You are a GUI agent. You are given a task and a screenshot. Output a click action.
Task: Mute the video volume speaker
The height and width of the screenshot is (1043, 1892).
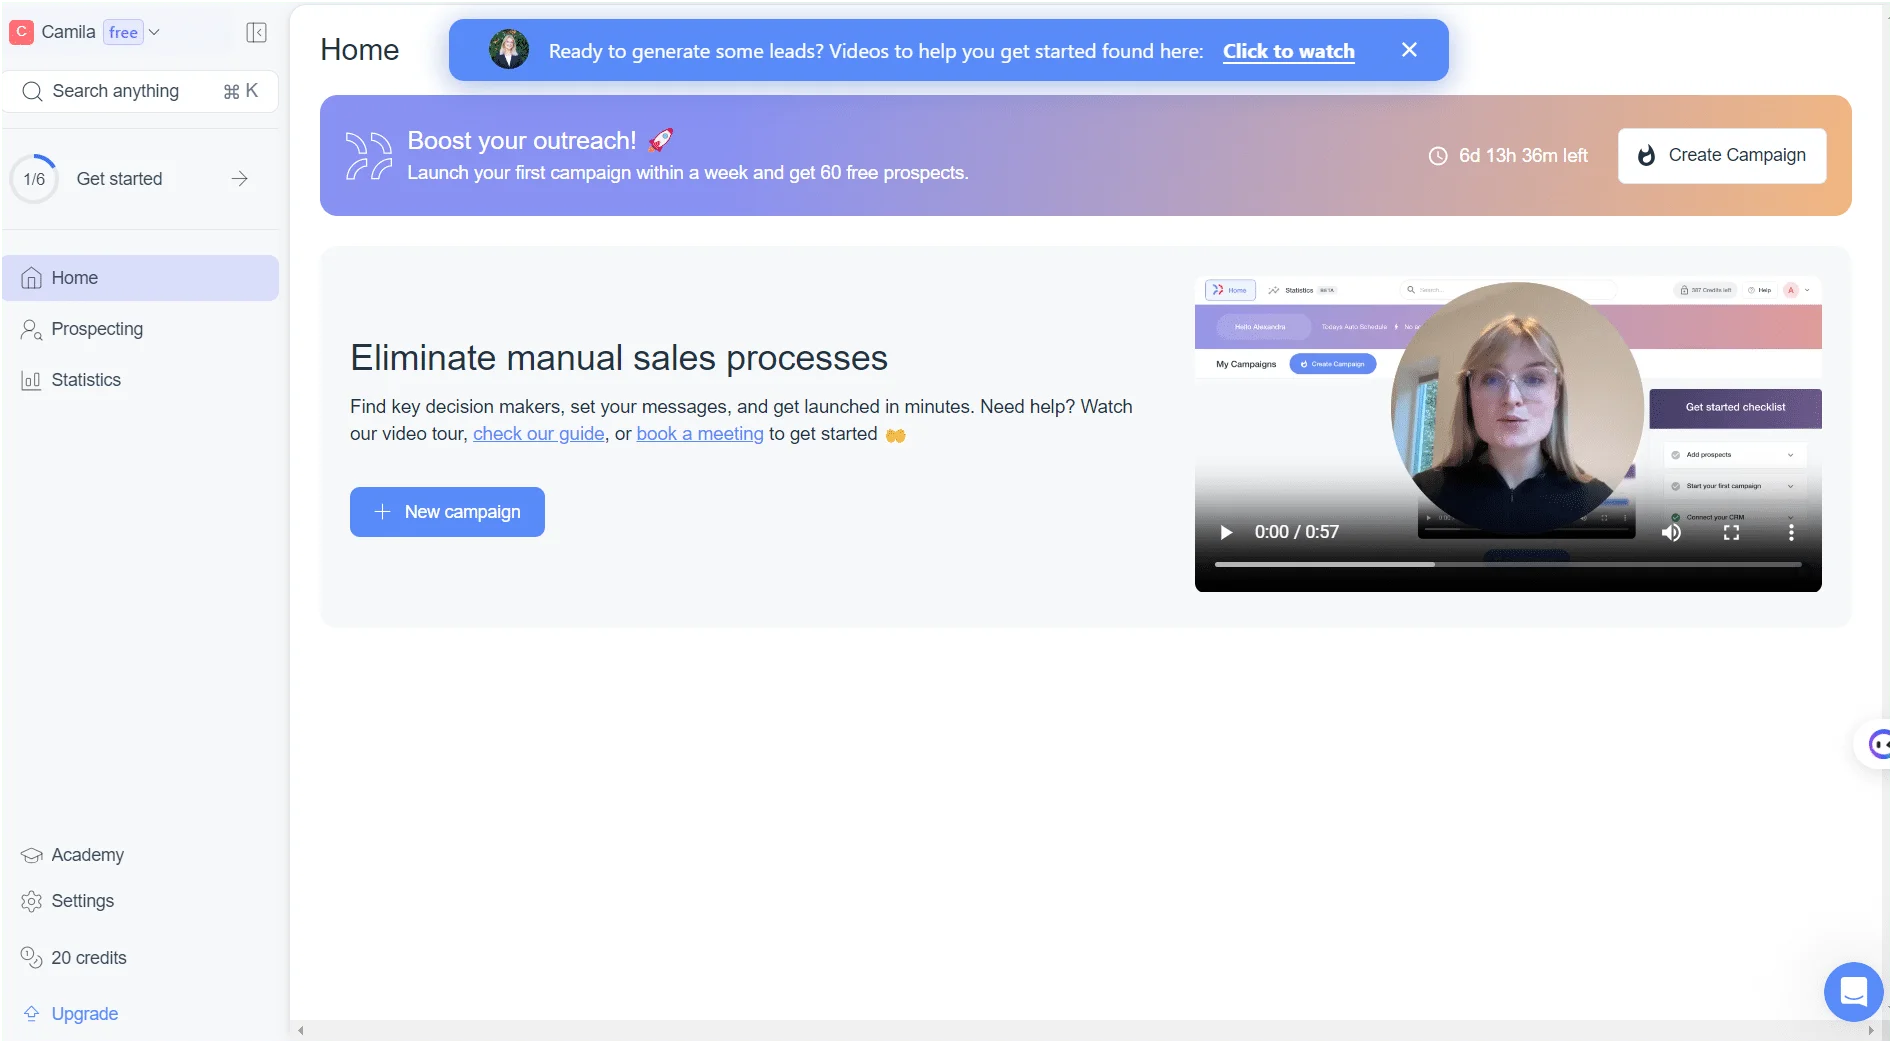click(x=1671, y=533)
